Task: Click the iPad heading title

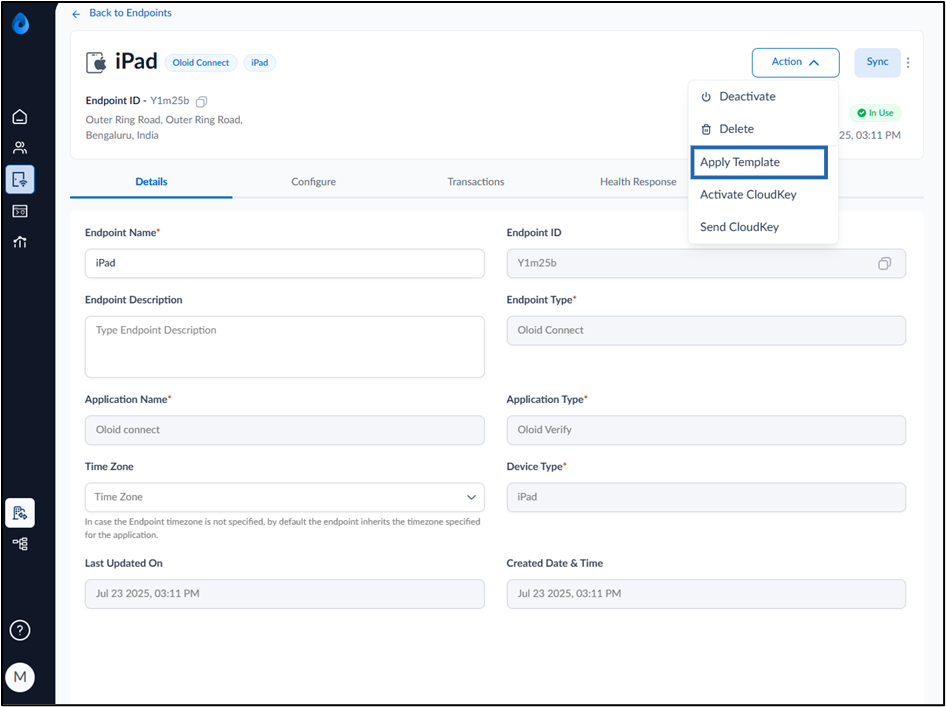Action: pos(136,62)
